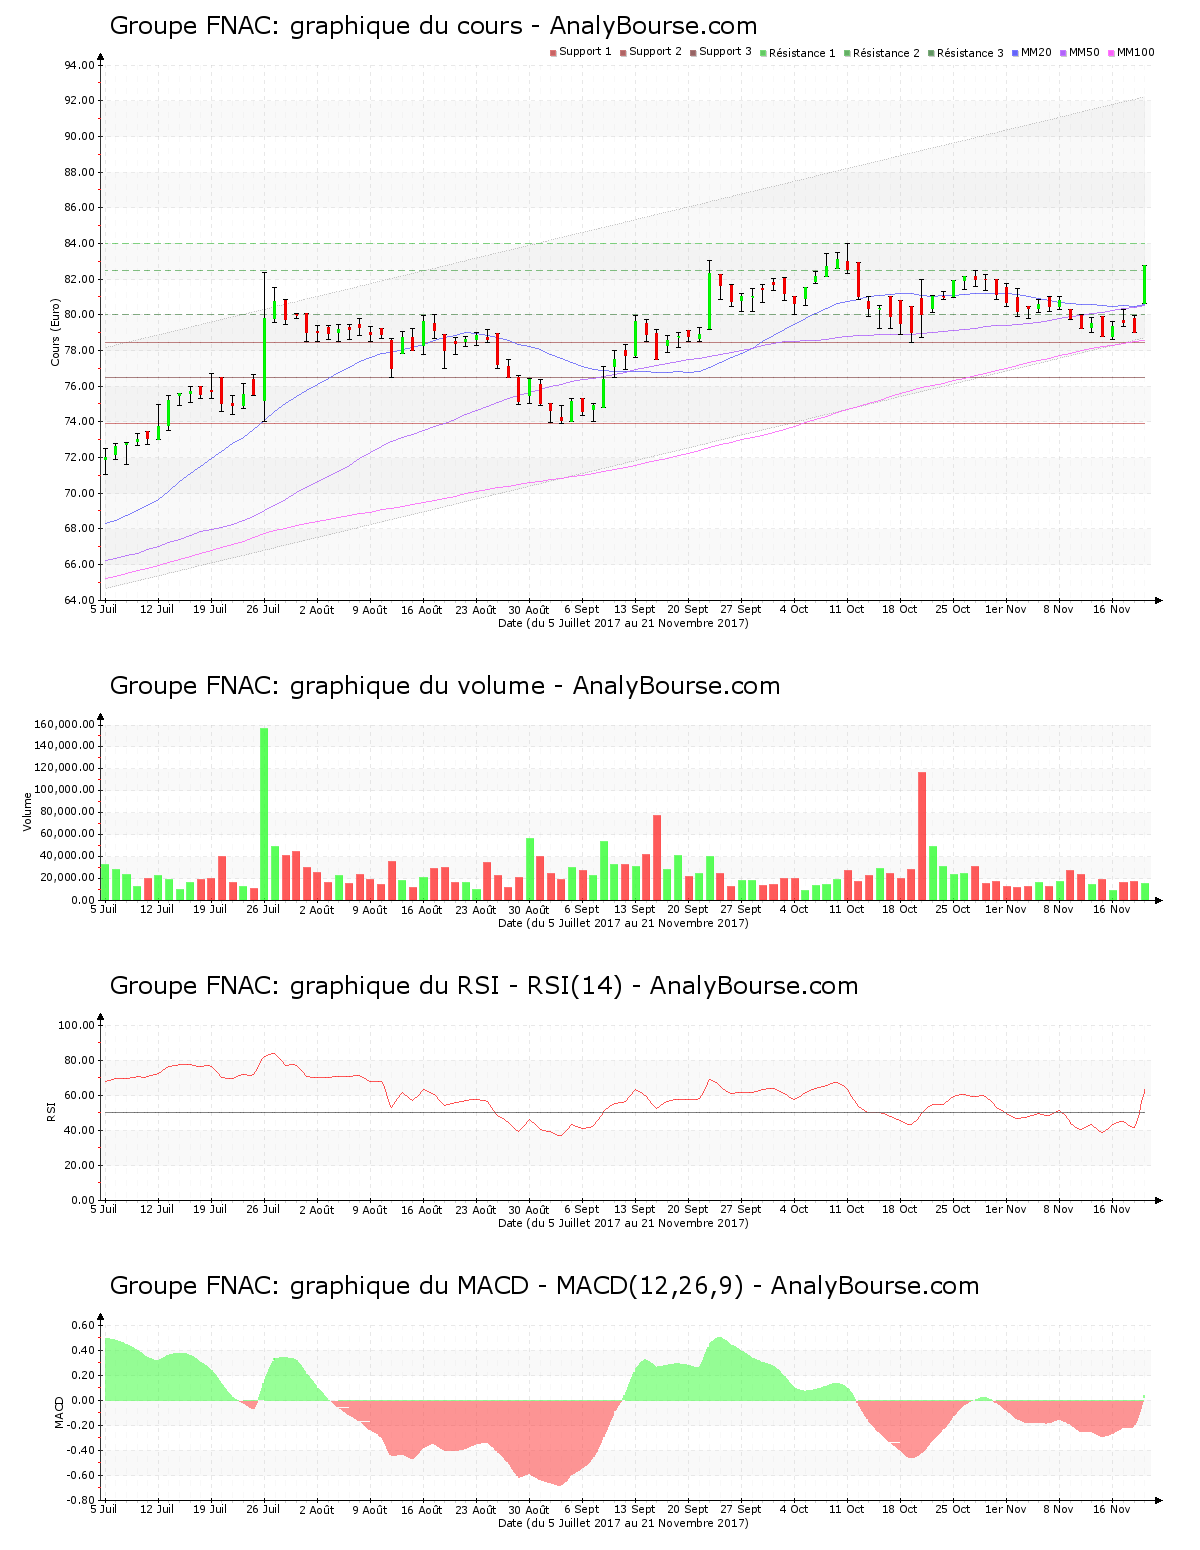The width and height of the screenshot is (1200, 1550).
Task: Click the 84.00 price axis value
Action: point(80,243)
